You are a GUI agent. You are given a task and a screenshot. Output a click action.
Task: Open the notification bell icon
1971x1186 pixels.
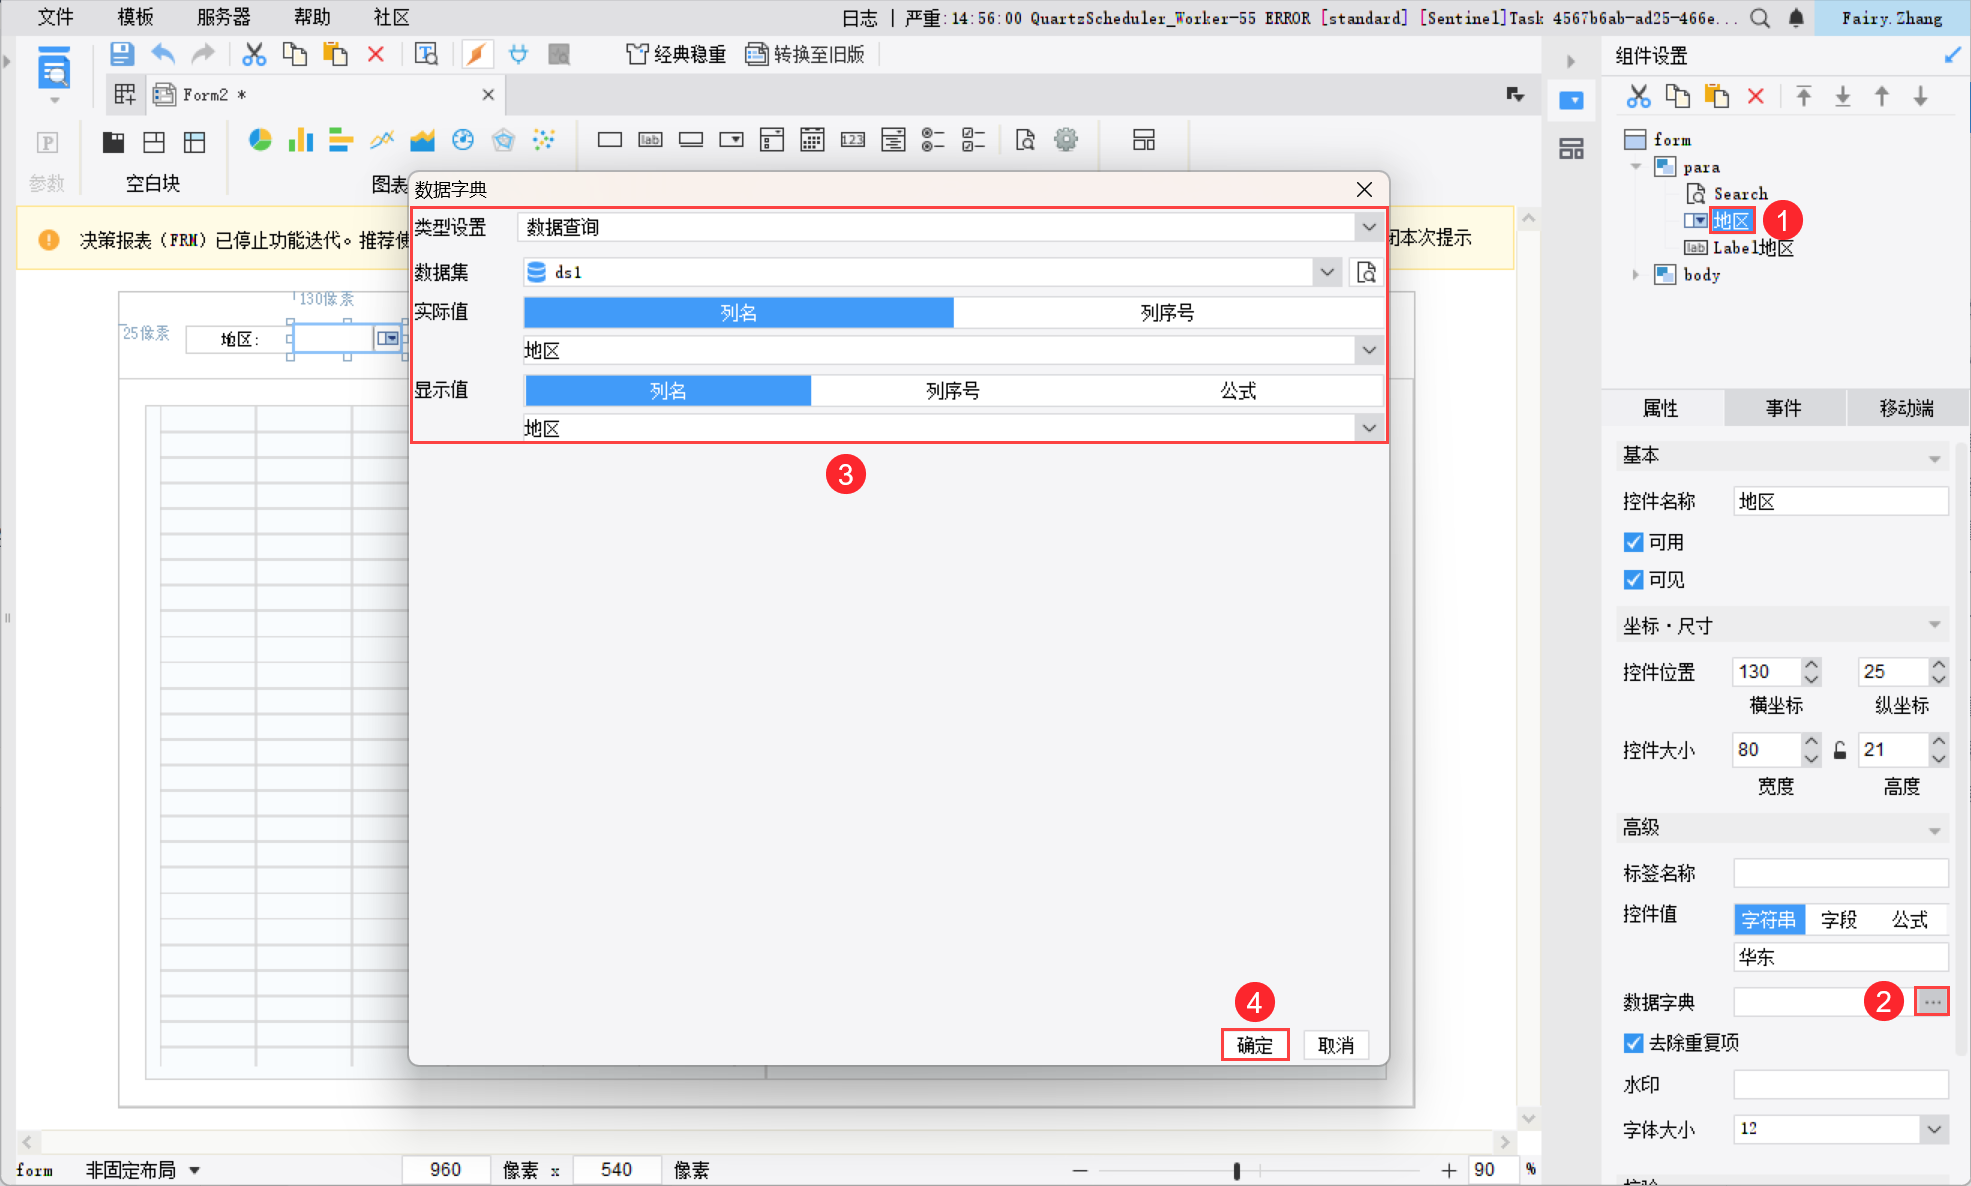[1796, 18]
